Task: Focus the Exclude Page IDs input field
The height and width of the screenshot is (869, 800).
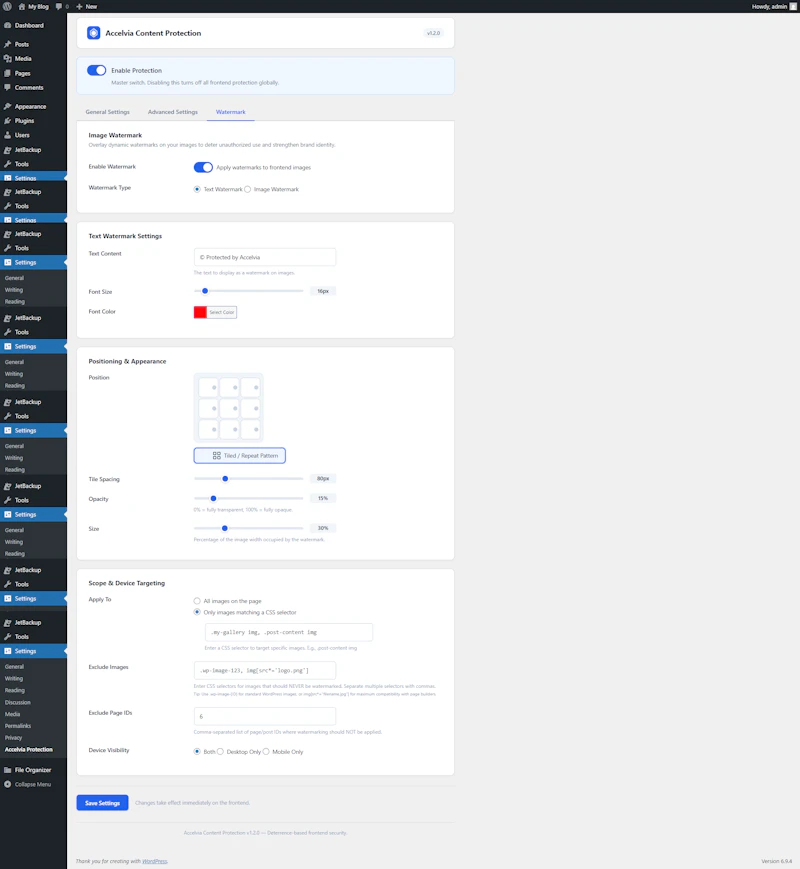Action: (x=264, y=716)
